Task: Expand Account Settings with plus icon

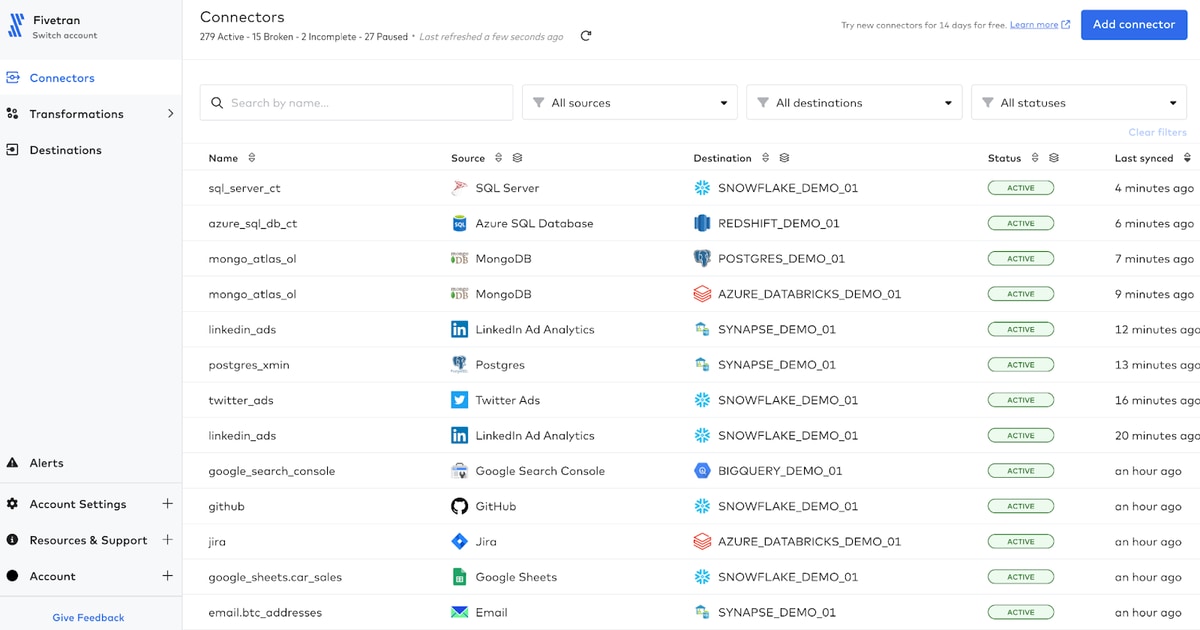Action: tap(167, 504)
